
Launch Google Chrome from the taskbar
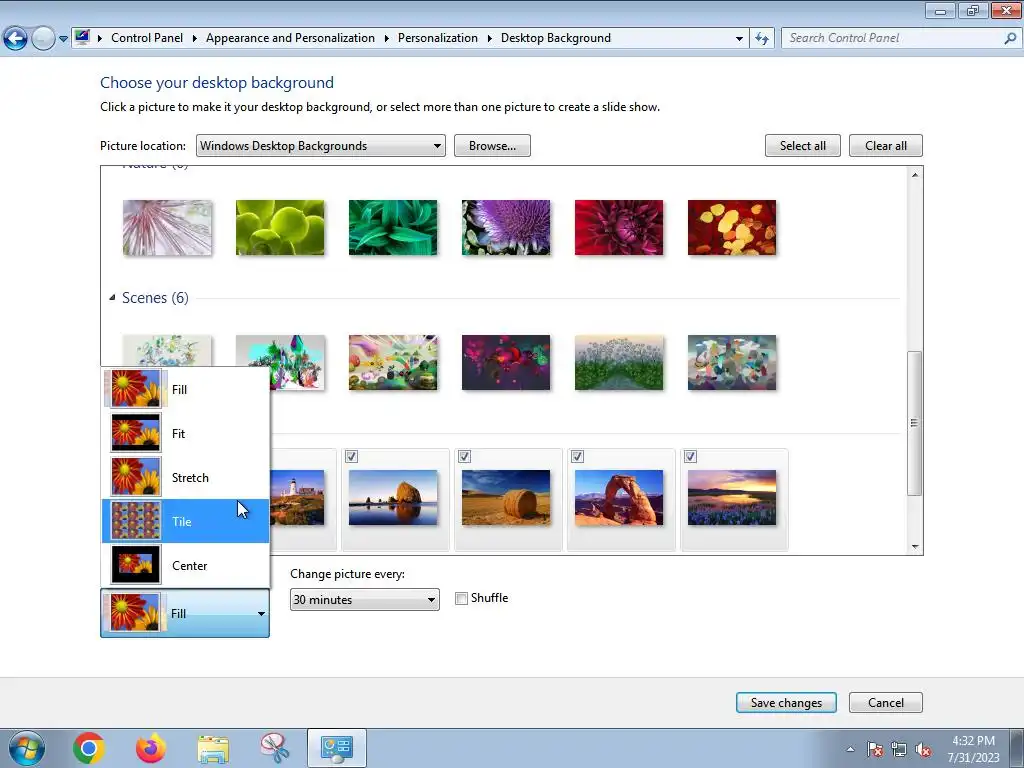pos(88,748)
